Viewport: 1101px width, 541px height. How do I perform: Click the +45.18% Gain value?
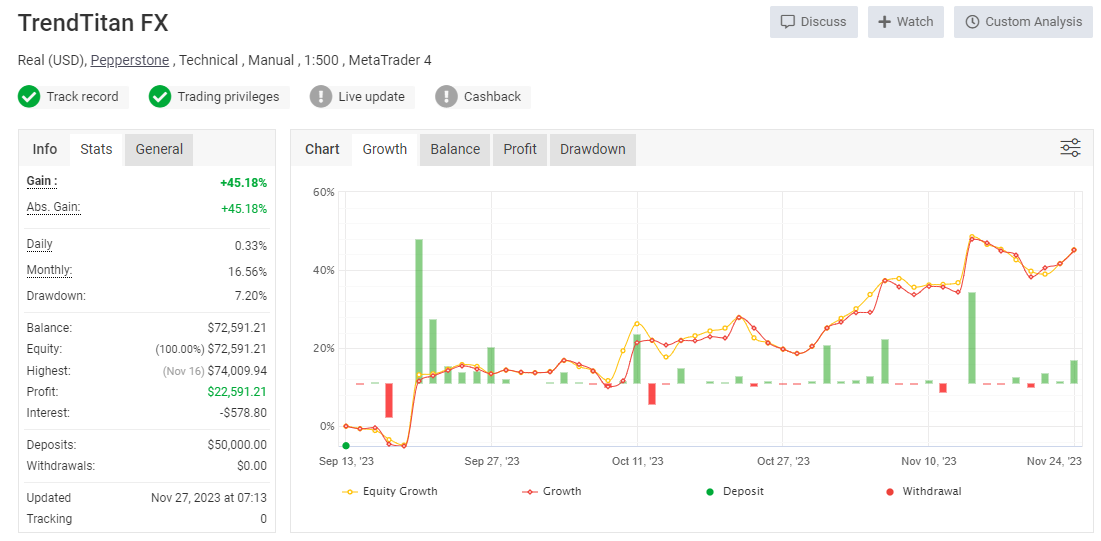pos(244,183)
